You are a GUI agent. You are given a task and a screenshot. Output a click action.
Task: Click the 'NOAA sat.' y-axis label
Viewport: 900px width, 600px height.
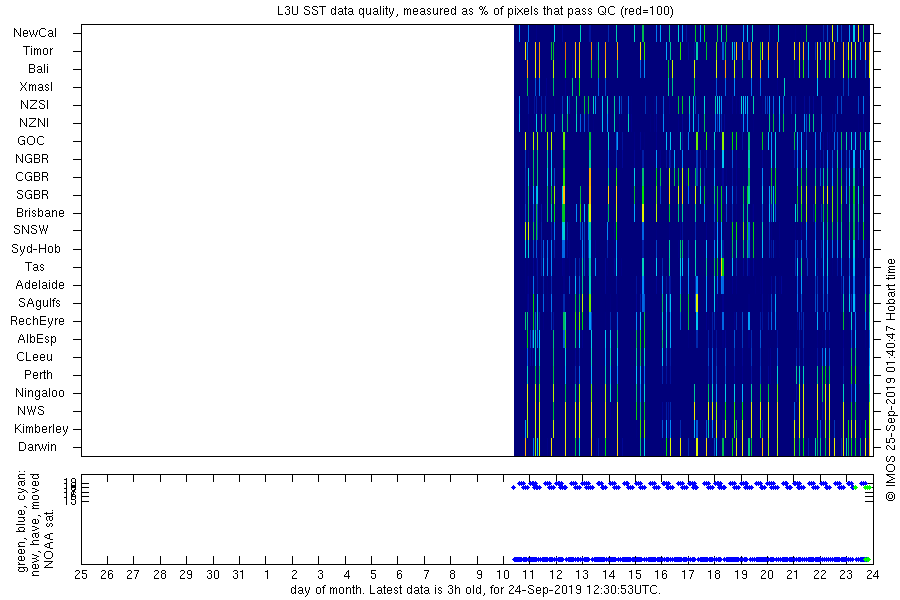(x=49, y=539)
